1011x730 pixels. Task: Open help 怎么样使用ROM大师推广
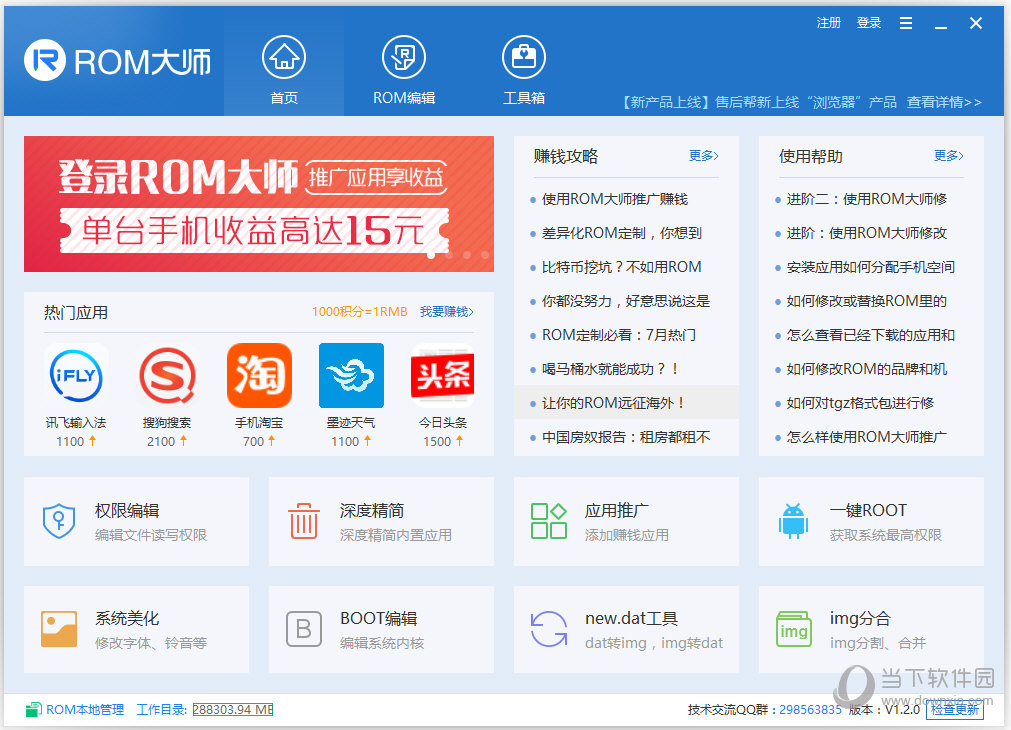(867, 437)
